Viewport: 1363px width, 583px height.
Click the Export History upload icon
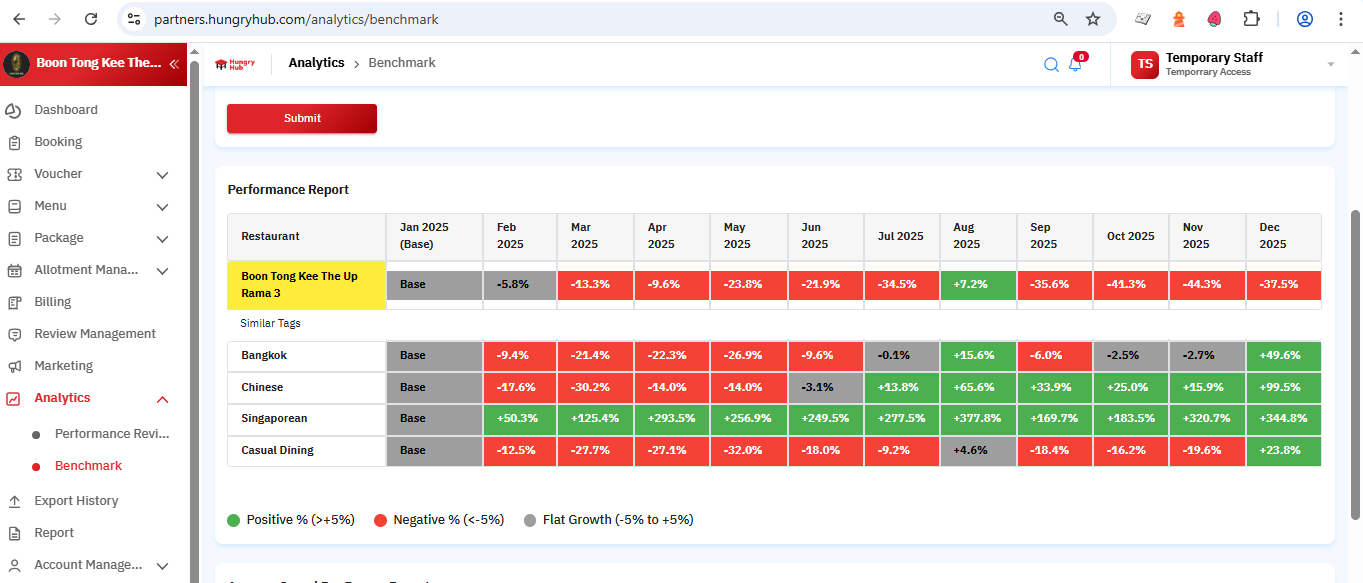pyautogui.click(x=14, y=501)
